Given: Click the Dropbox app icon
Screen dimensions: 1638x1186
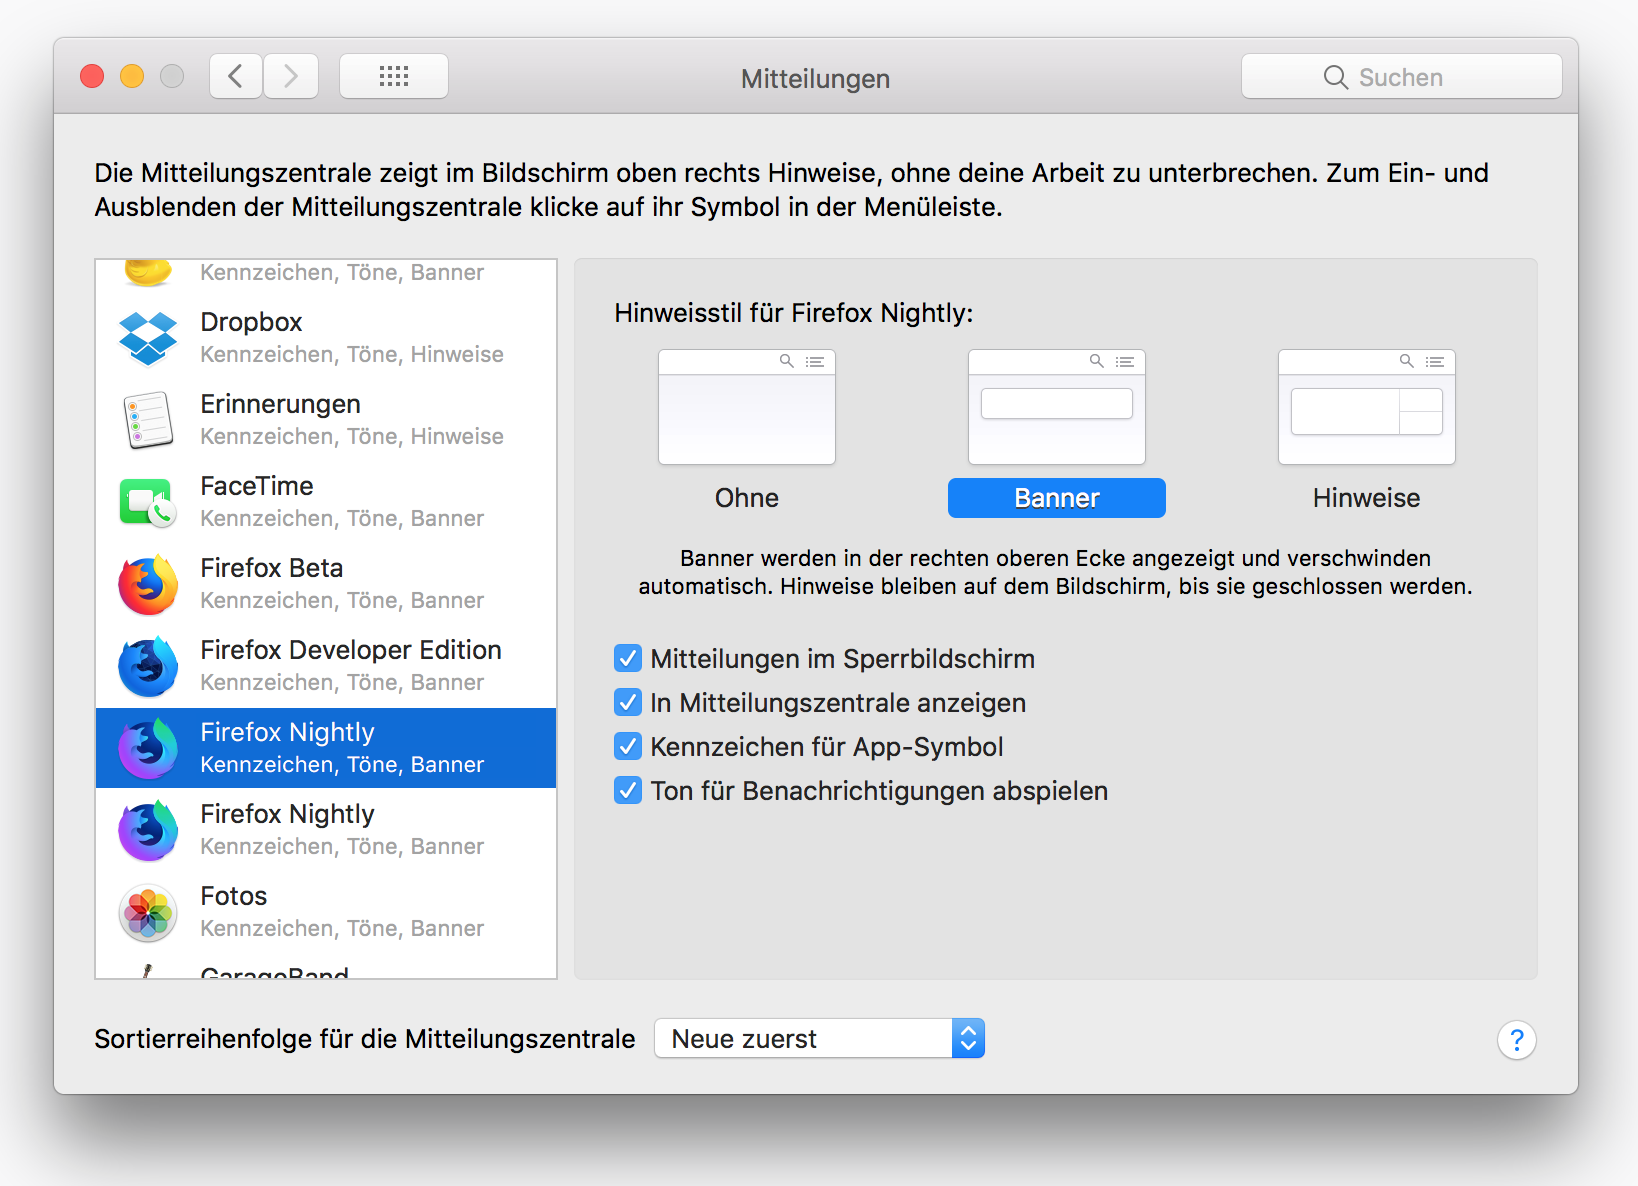Looking at the screenshot, I should tap(148, 338).
